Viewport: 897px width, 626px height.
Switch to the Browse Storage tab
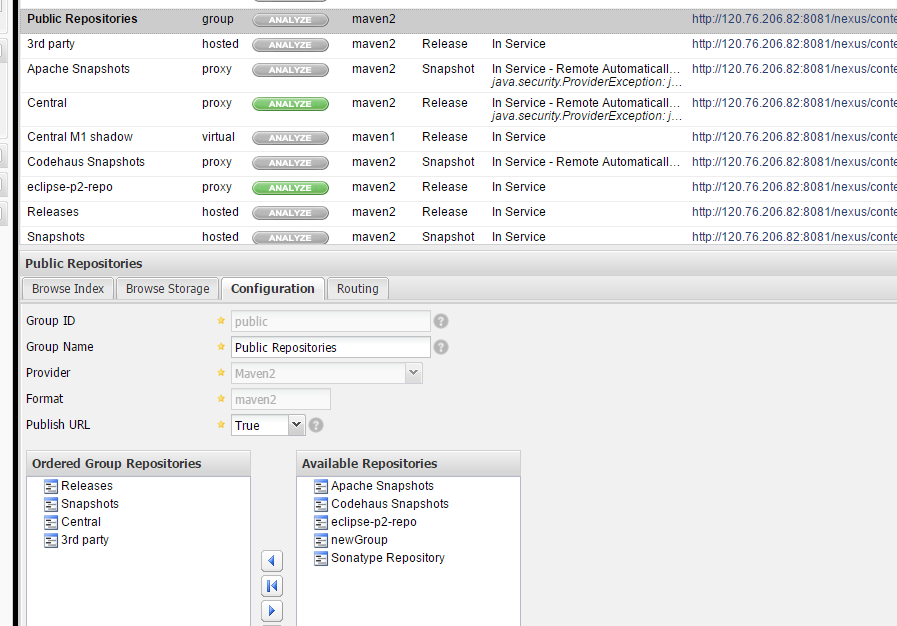[x=168, y=289]
